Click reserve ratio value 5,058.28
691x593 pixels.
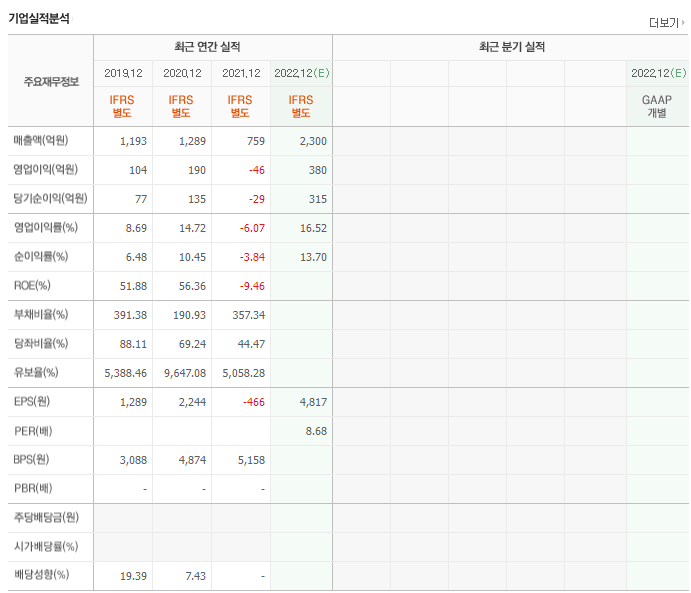(x=244, y=373)
